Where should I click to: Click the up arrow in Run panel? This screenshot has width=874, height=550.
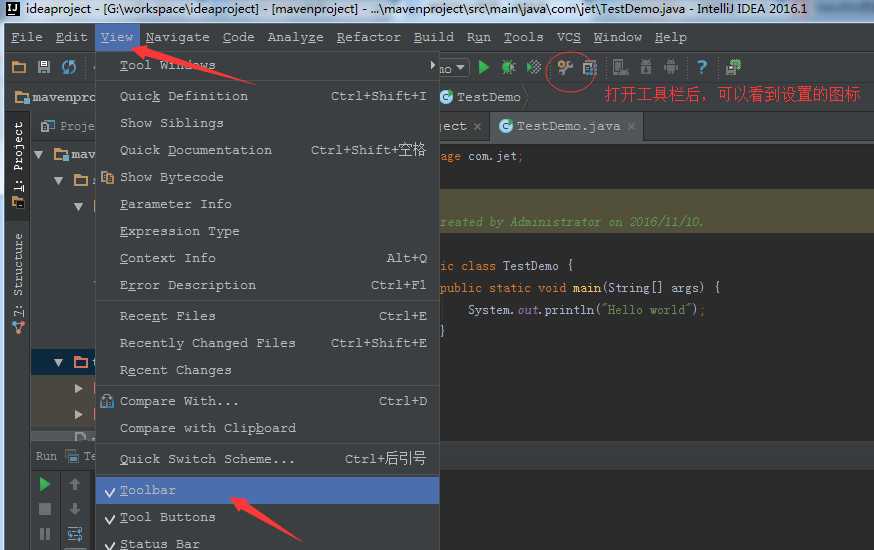point(75,484)
